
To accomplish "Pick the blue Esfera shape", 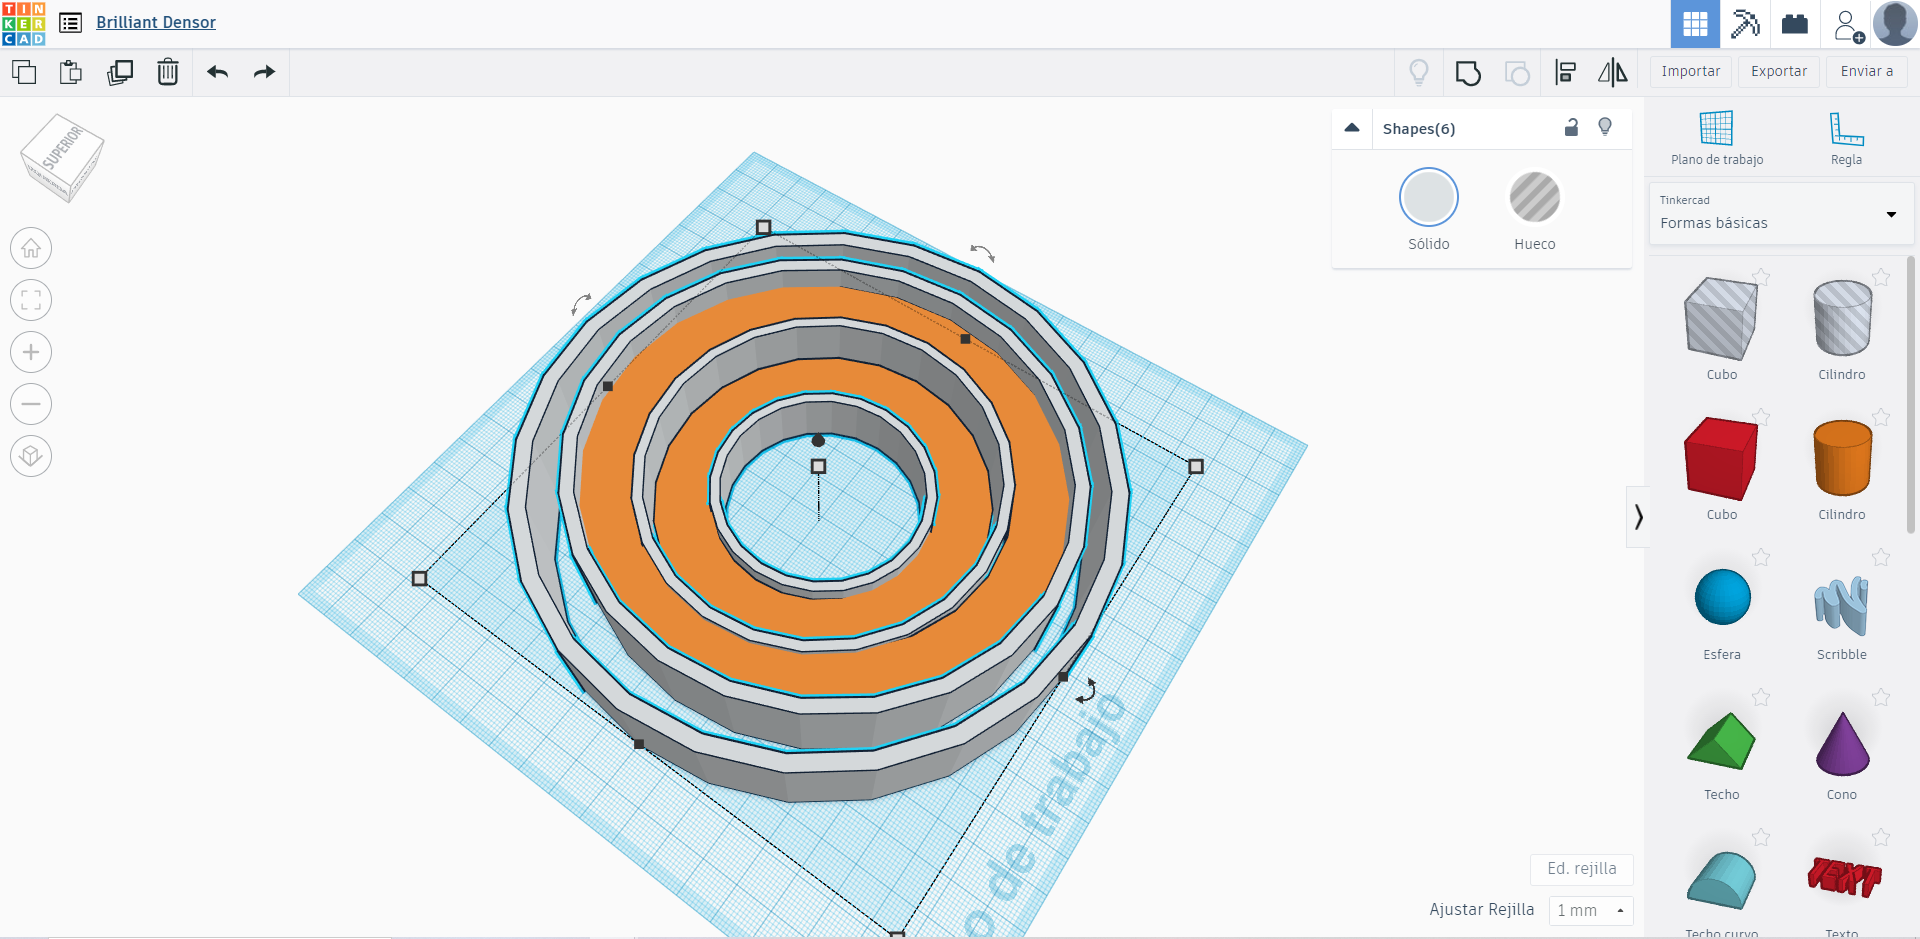I will (1722, 597).
